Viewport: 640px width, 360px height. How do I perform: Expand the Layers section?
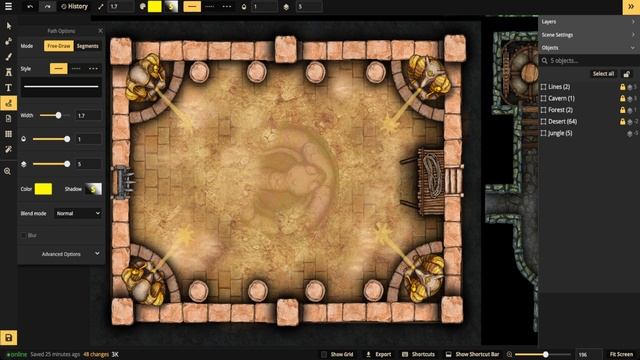tap(589, 22)
